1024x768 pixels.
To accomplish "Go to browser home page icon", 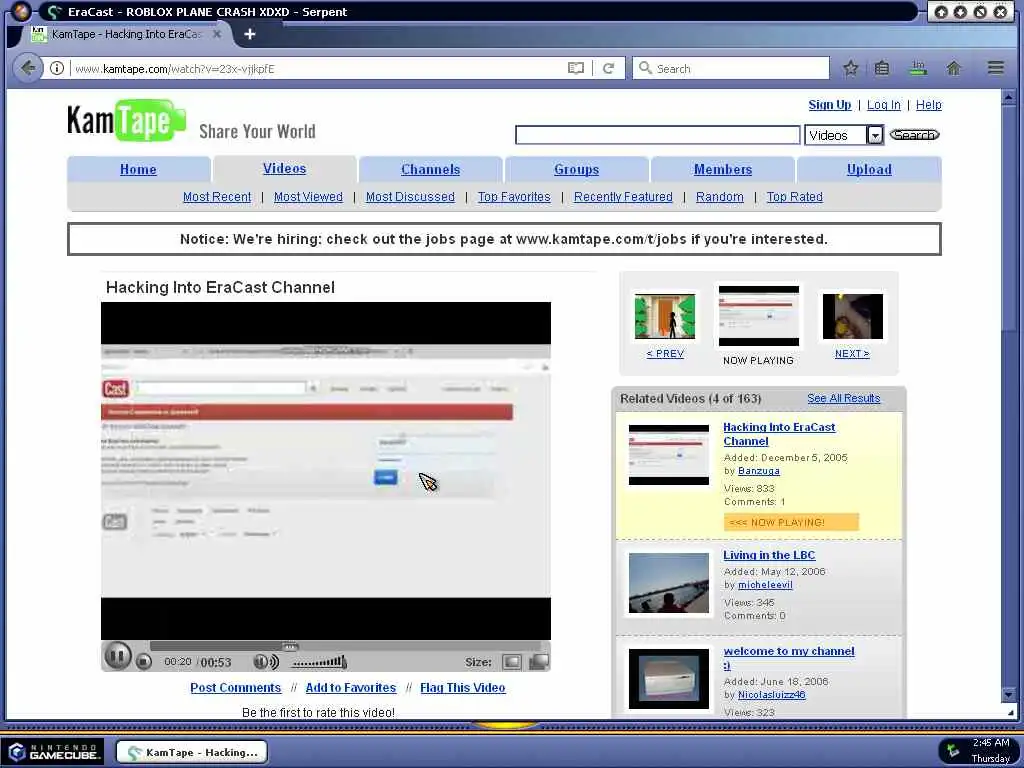I will point(953,68).
